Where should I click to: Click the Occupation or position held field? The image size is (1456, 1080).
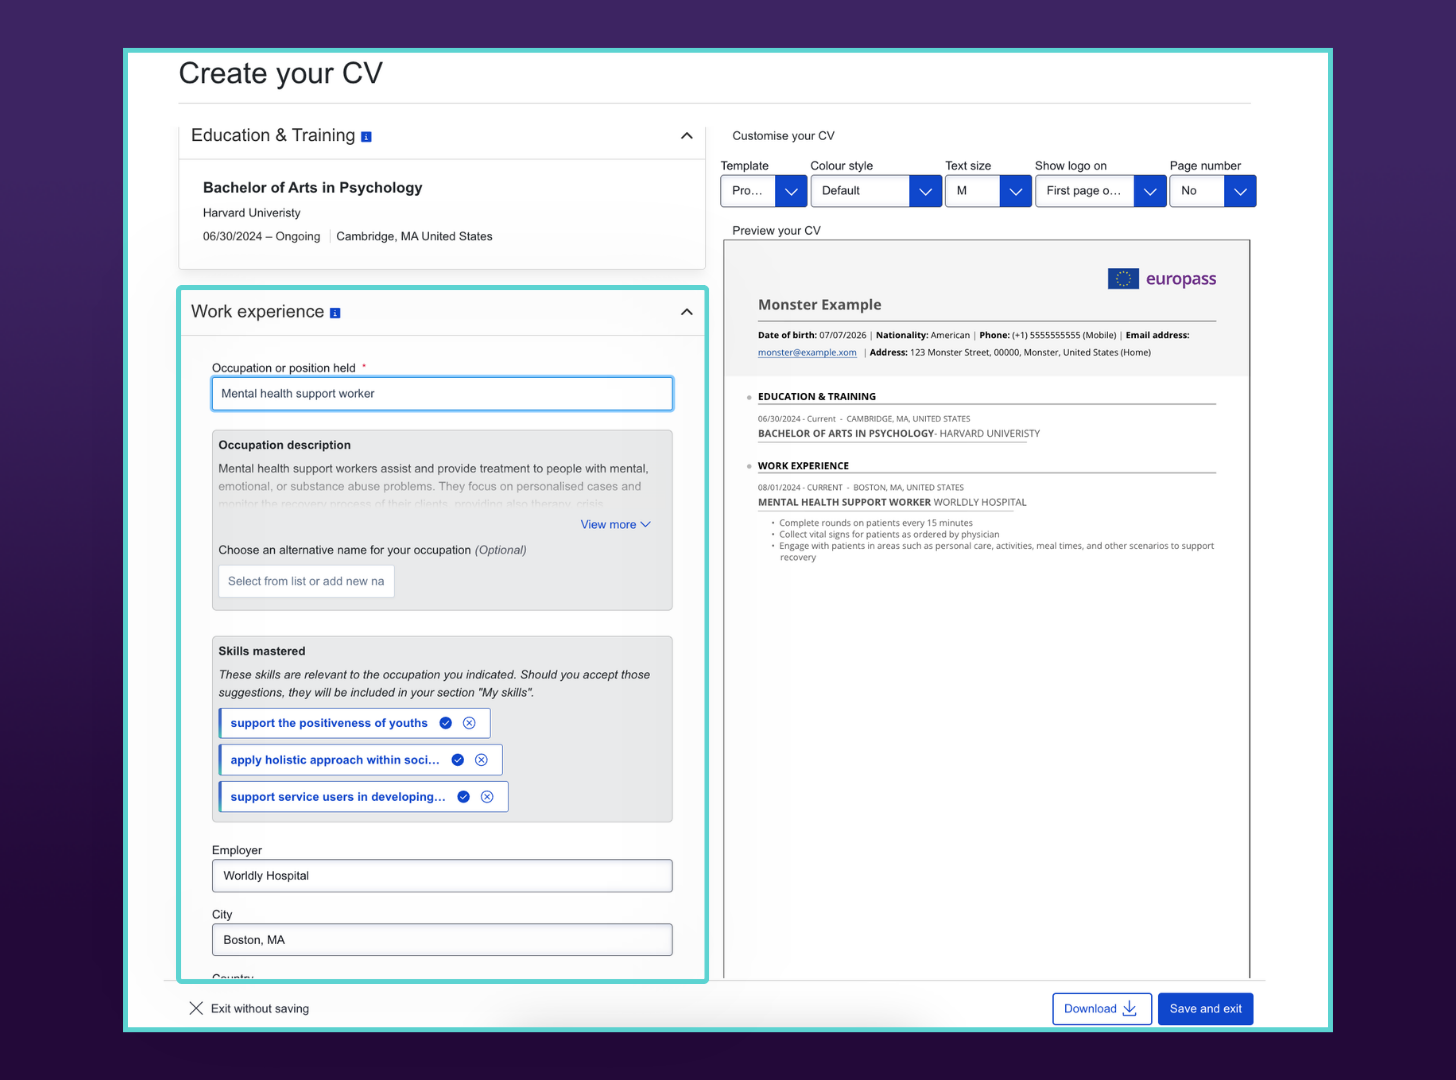[442, 394]
